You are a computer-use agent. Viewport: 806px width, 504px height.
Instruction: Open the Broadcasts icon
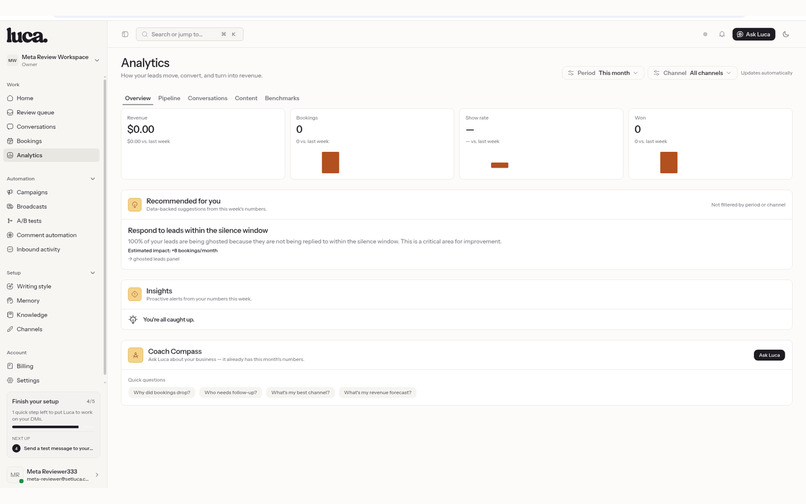[x=10, y=207]
